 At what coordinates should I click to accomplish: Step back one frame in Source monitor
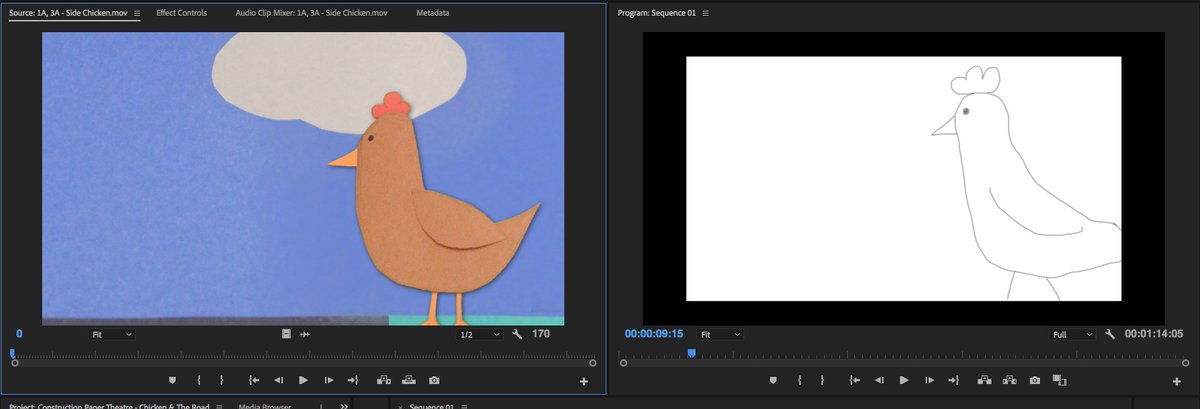279,380
